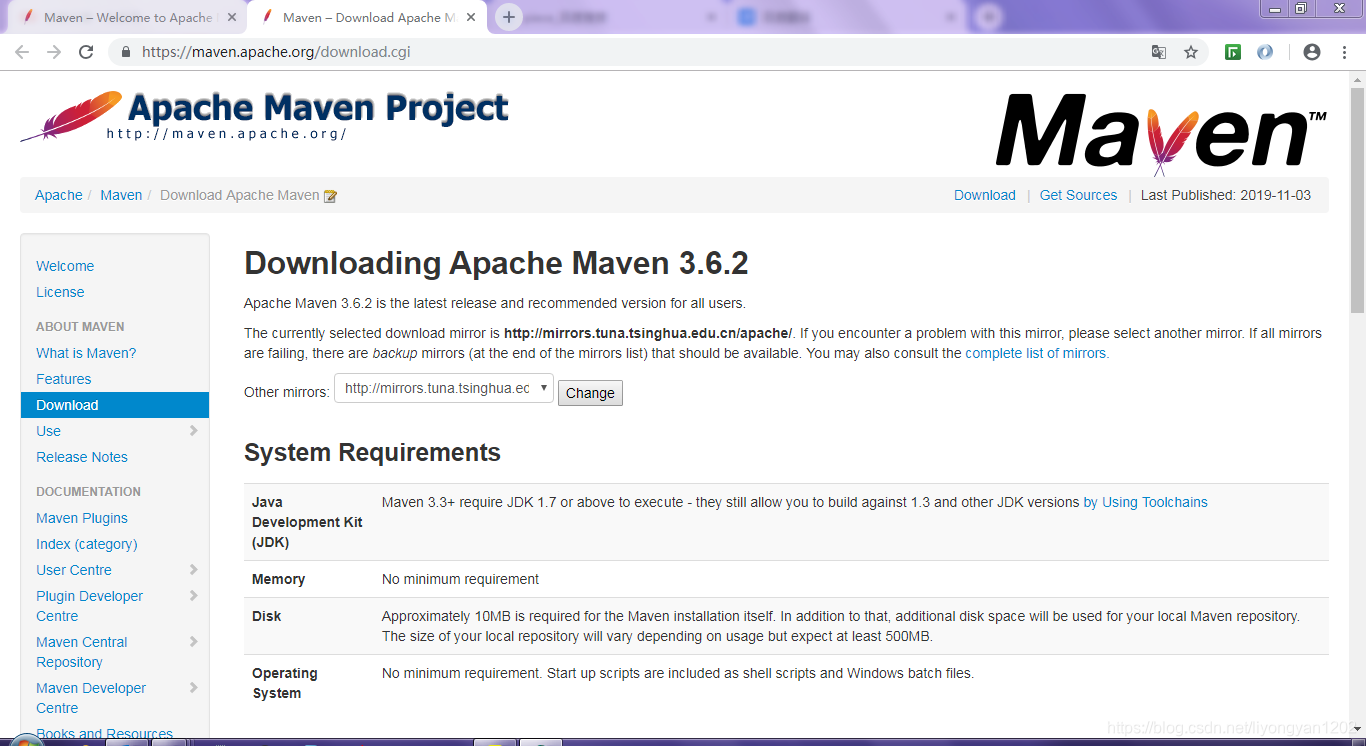Click the edit icon beside Download Apache Maven
The height and width of the screenshot is (746, 1366).
click(330, 196)
